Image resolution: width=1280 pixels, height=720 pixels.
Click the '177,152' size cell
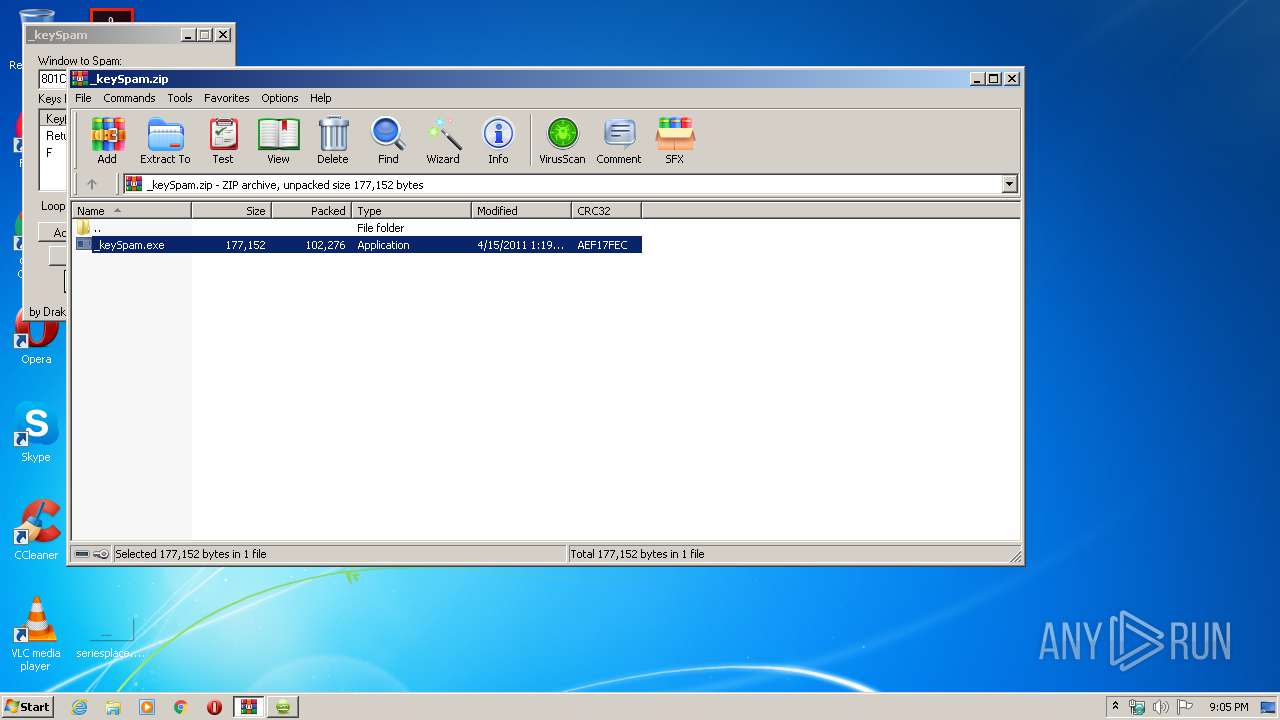(x=245, y=245)
